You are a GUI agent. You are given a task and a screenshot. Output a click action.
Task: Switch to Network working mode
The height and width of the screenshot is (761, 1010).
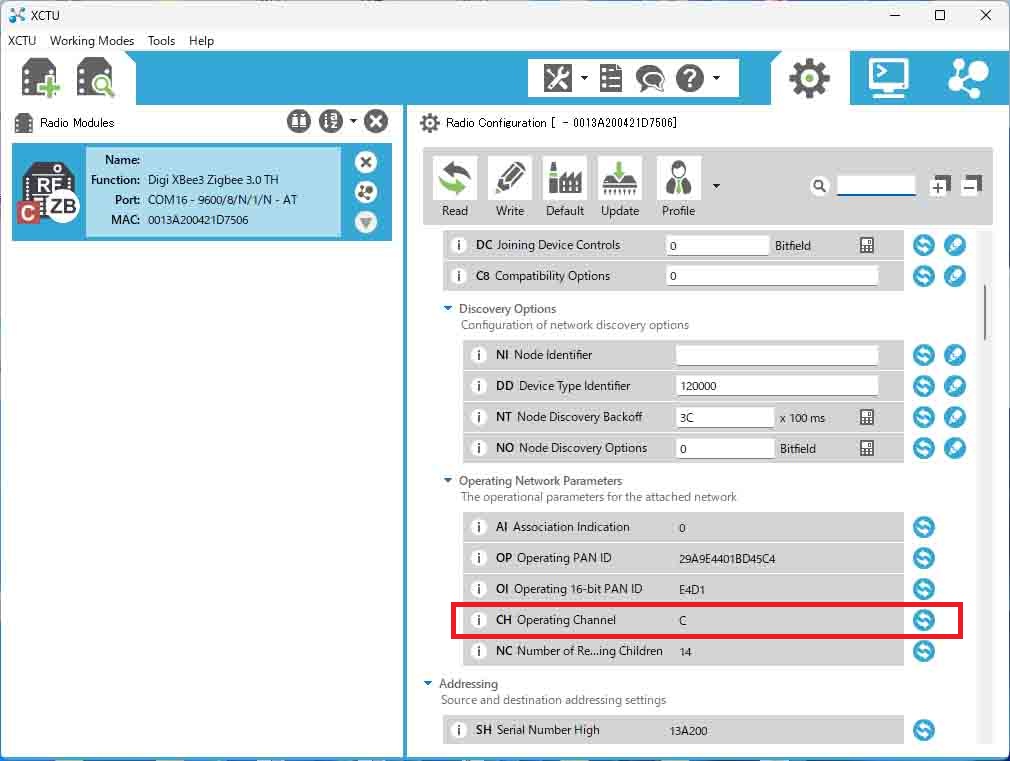click(x=966, y=78)
